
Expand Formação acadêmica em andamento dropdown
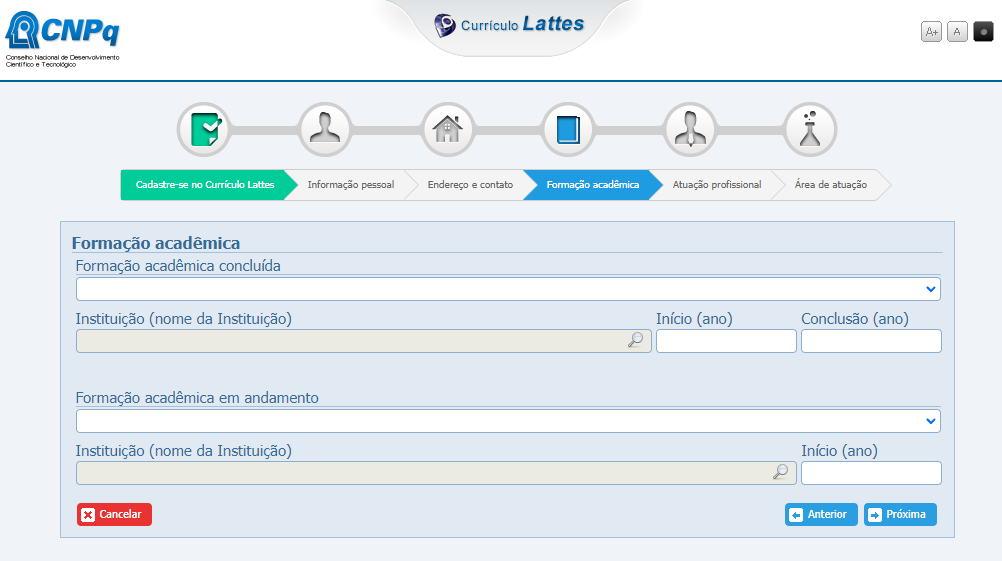[508, 421]
